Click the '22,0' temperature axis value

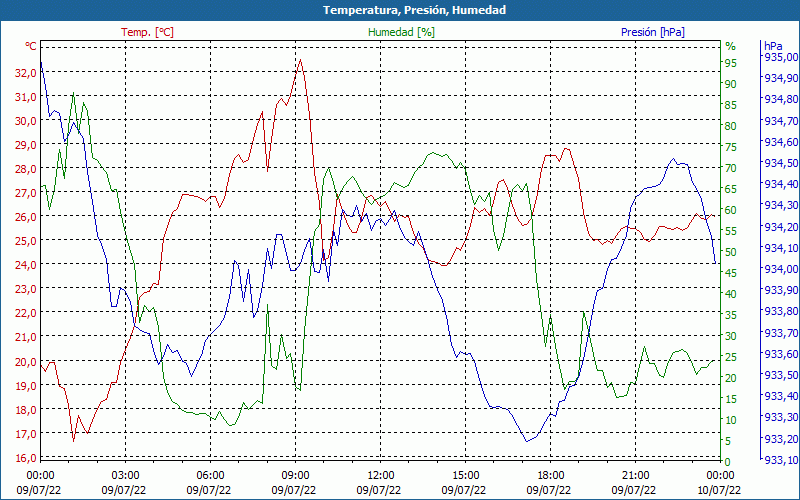click(26, 313)
